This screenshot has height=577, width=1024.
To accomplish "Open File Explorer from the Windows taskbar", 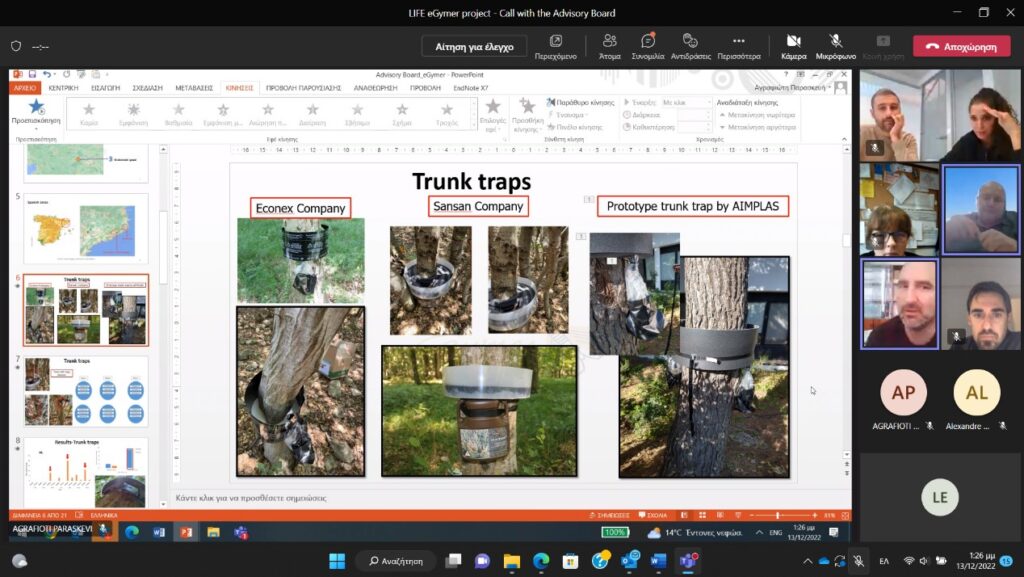I will pyautogui.click(x=511, y=561).
